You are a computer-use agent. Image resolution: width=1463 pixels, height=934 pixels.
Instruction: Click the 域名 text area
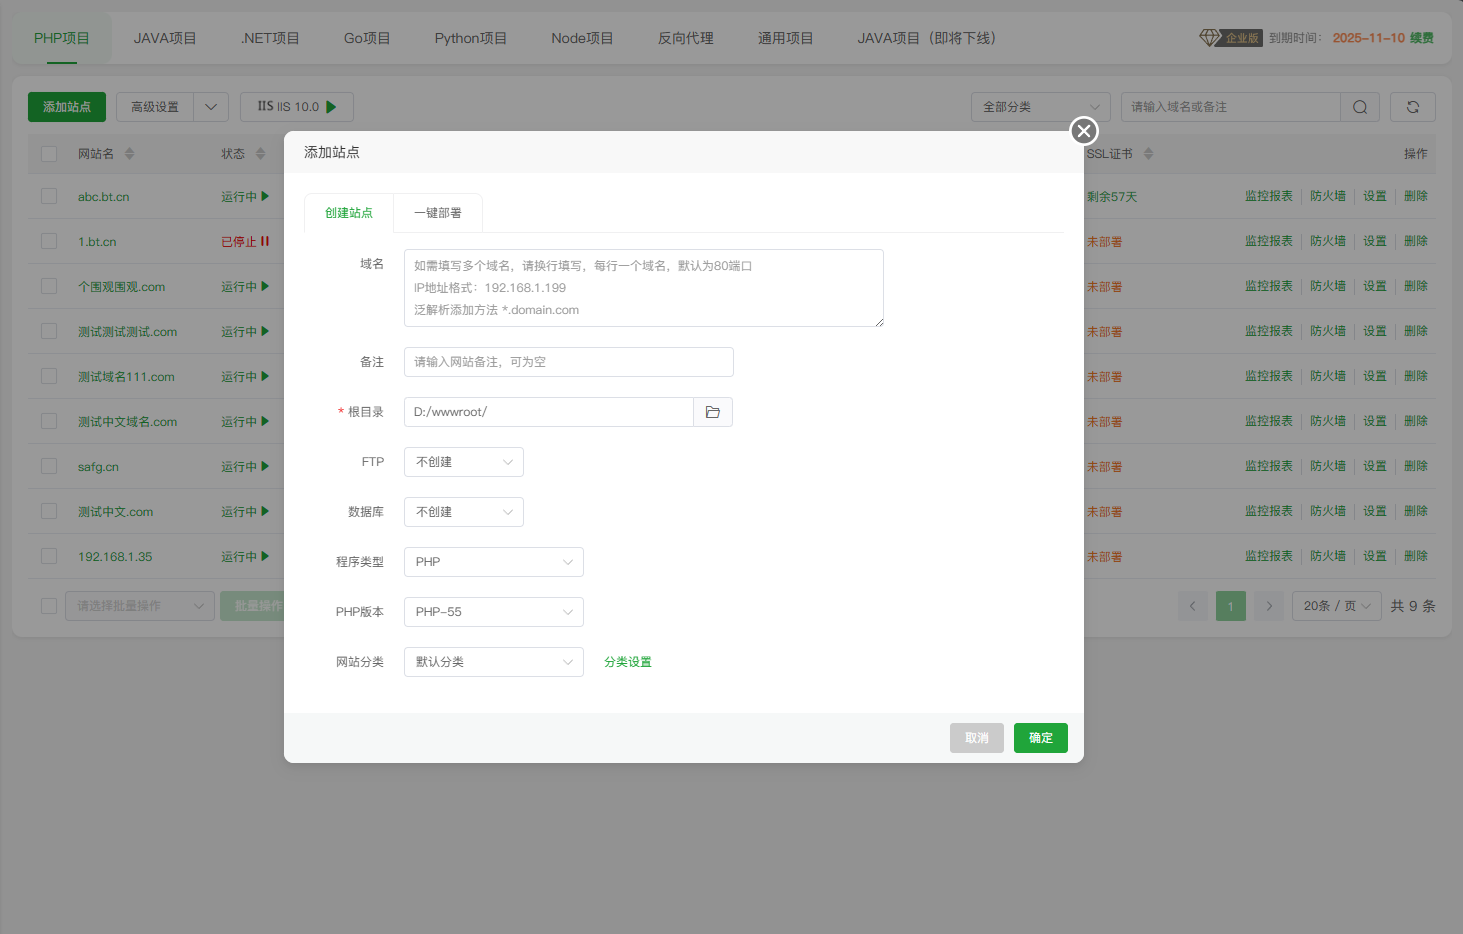point(643,288)
